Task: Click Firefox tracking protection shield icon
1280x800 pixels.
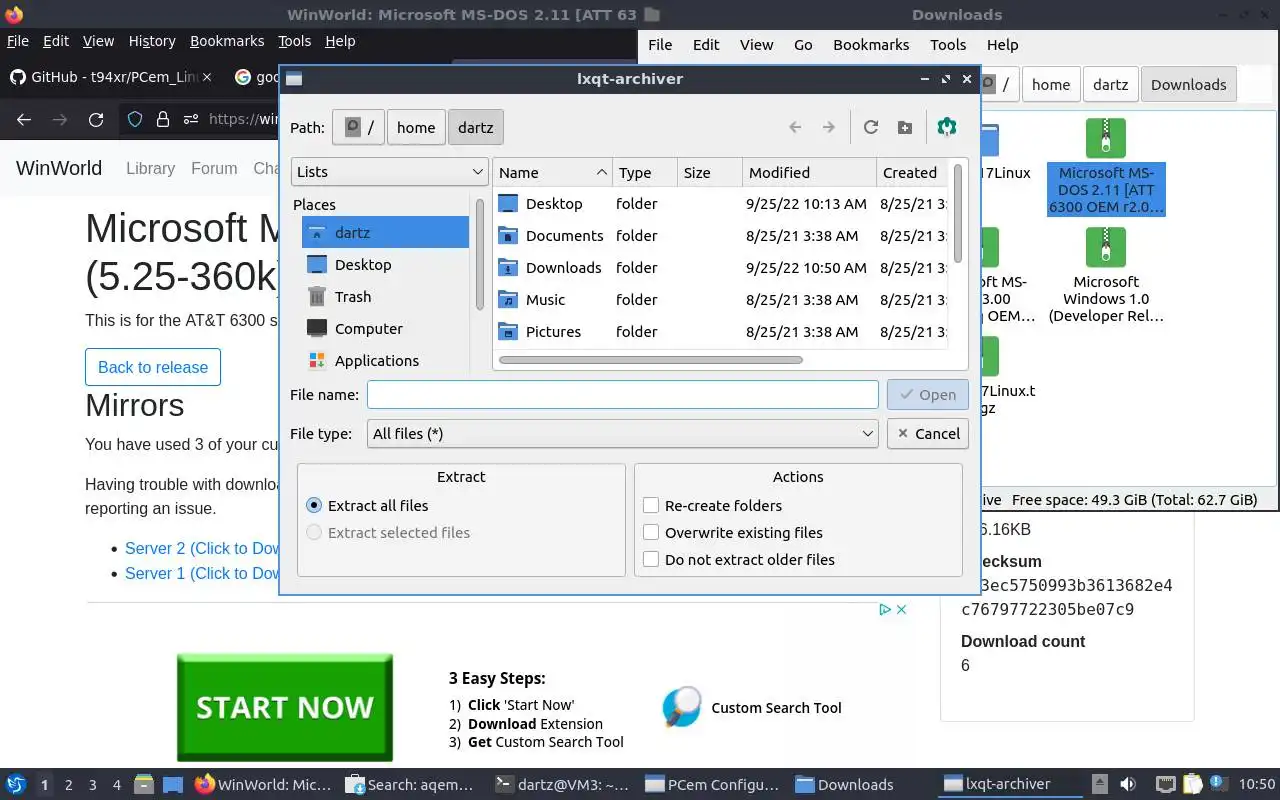Action: click(135, 119)
